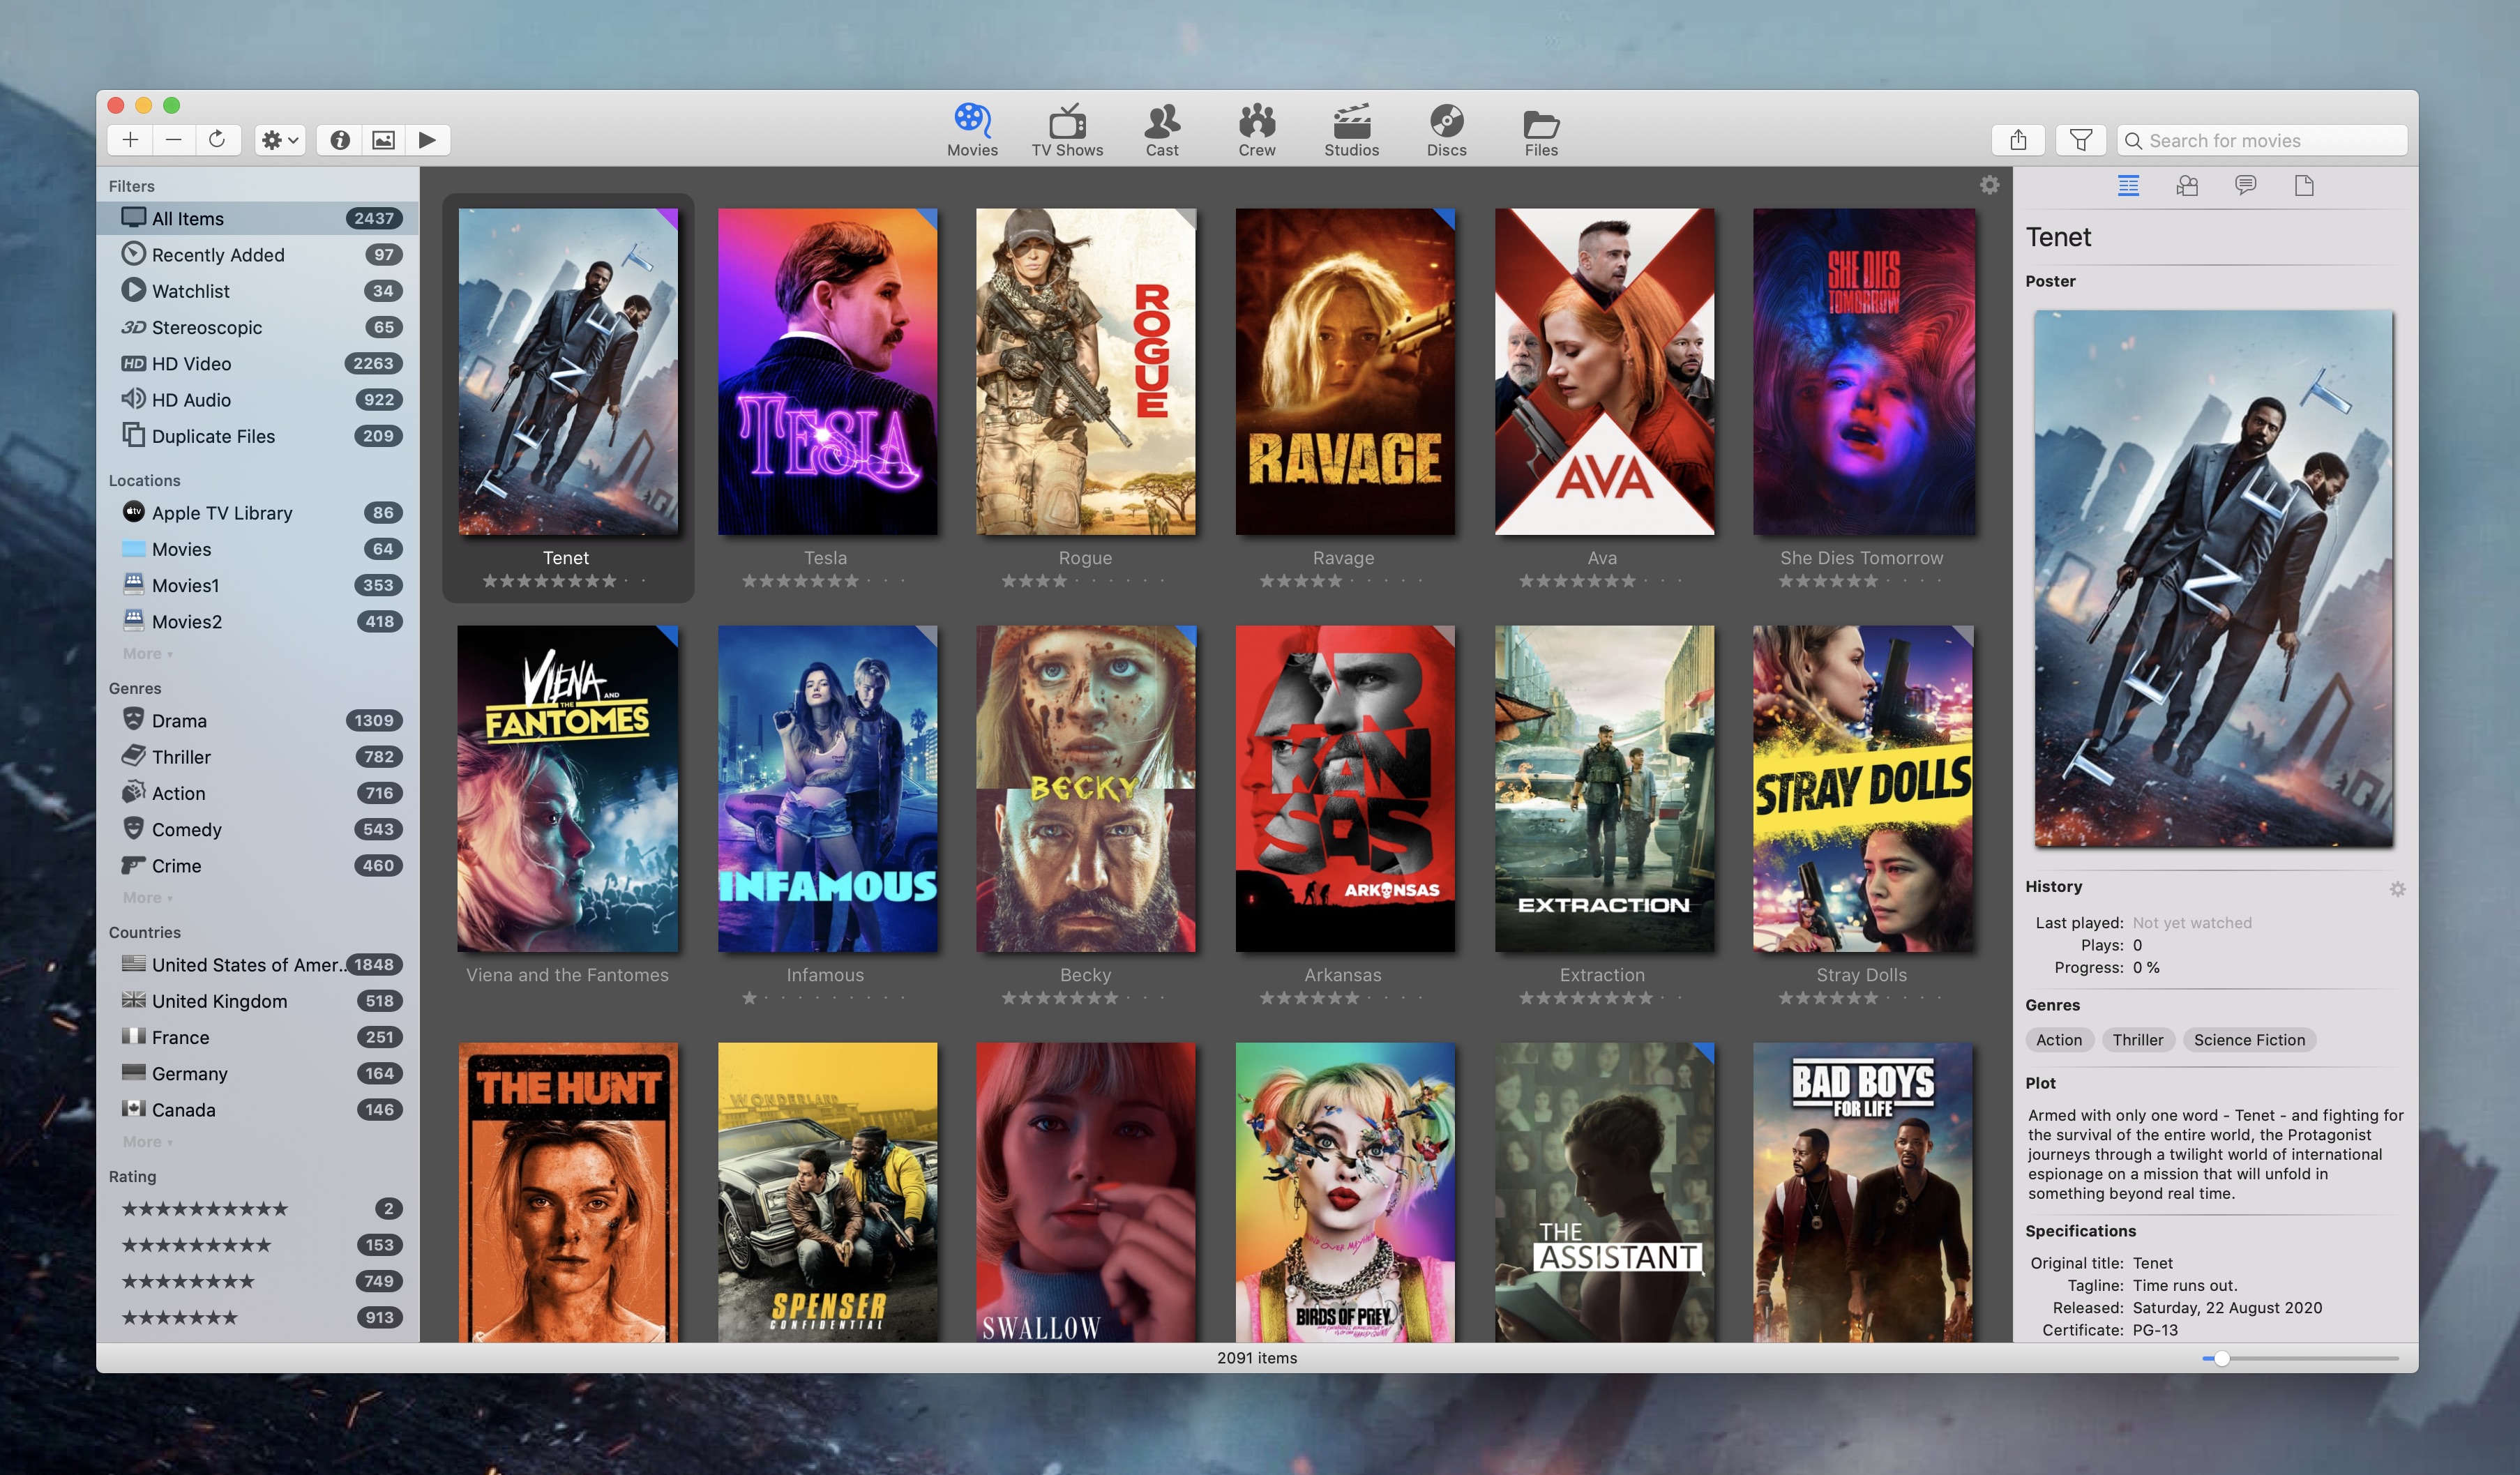
Task: Open the file document tab in the inspector
Action: click(2304, 185)
